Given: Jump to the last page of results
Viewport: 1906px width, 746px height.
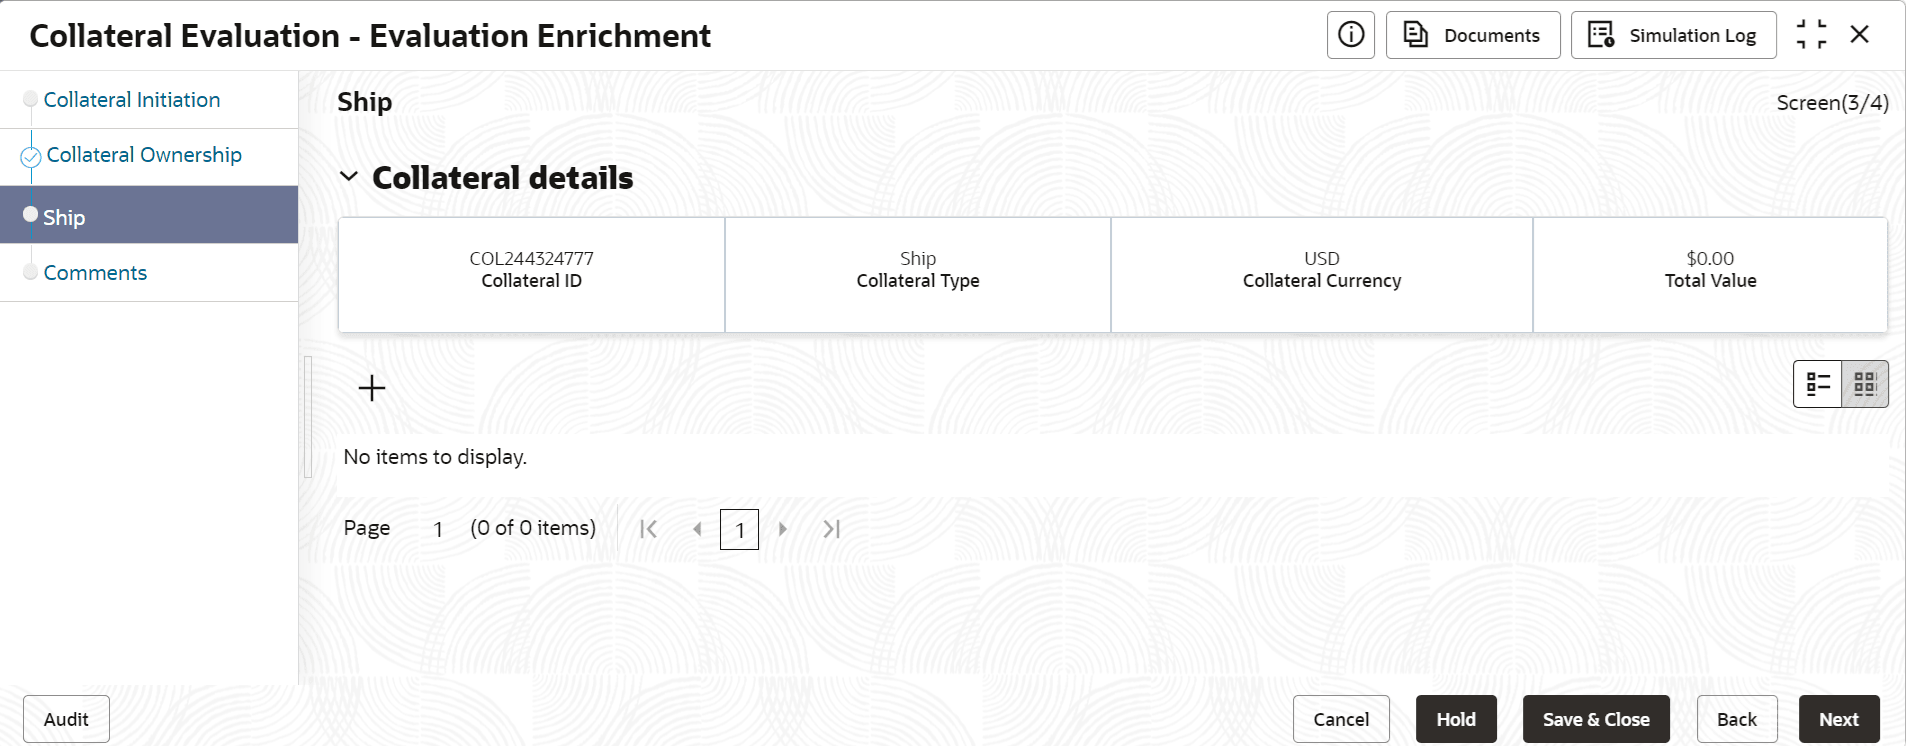Looking at the screenshot, I should pos(831,529).
